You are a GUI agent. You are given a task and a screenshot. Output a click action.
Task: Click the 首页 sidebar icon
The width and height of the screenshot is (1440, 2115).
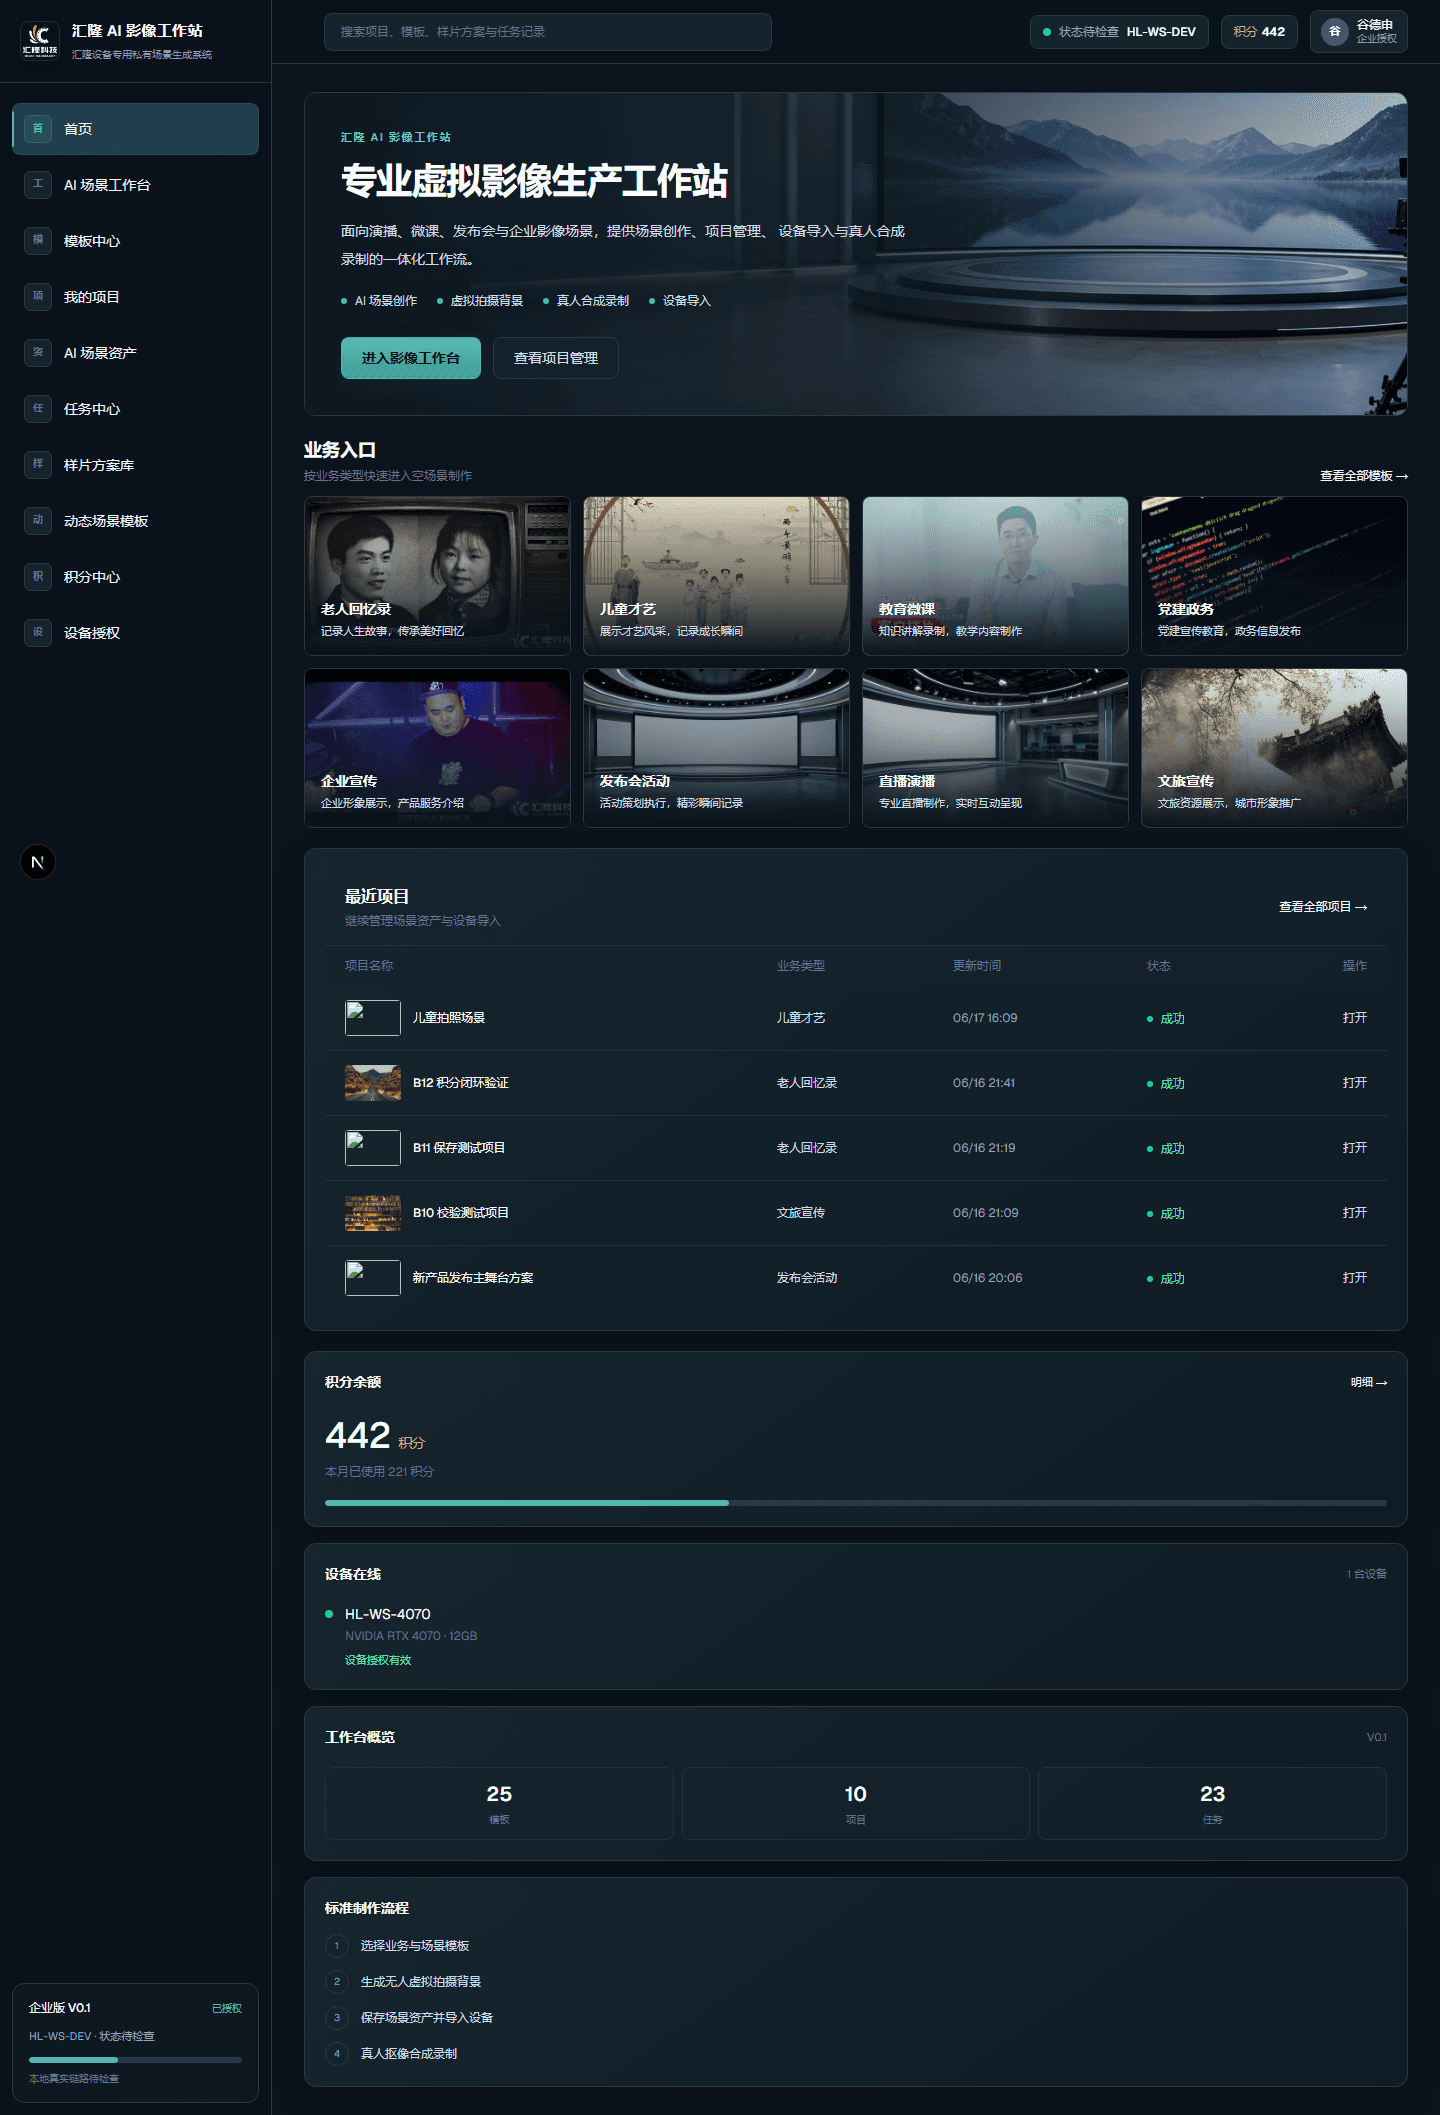coord(38,128)
